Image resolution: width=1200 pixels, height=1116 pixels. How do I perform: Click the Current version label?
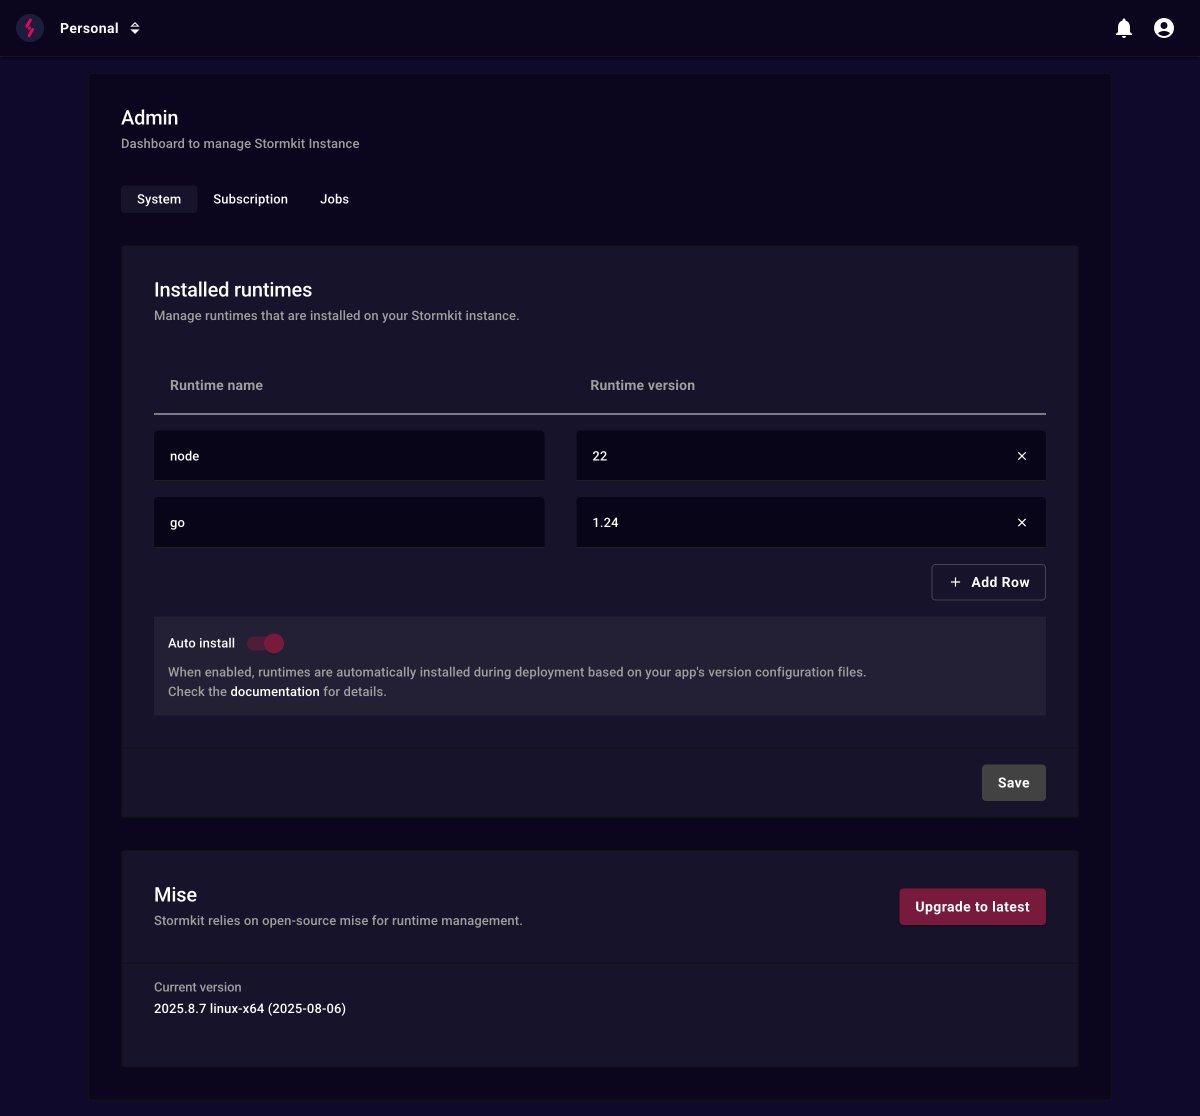click(x=198, y=987)
